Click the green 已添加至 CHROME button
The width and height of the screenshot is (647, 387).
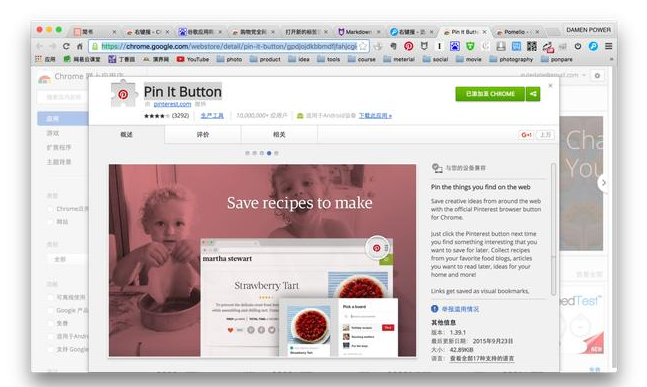coord(490,94)
